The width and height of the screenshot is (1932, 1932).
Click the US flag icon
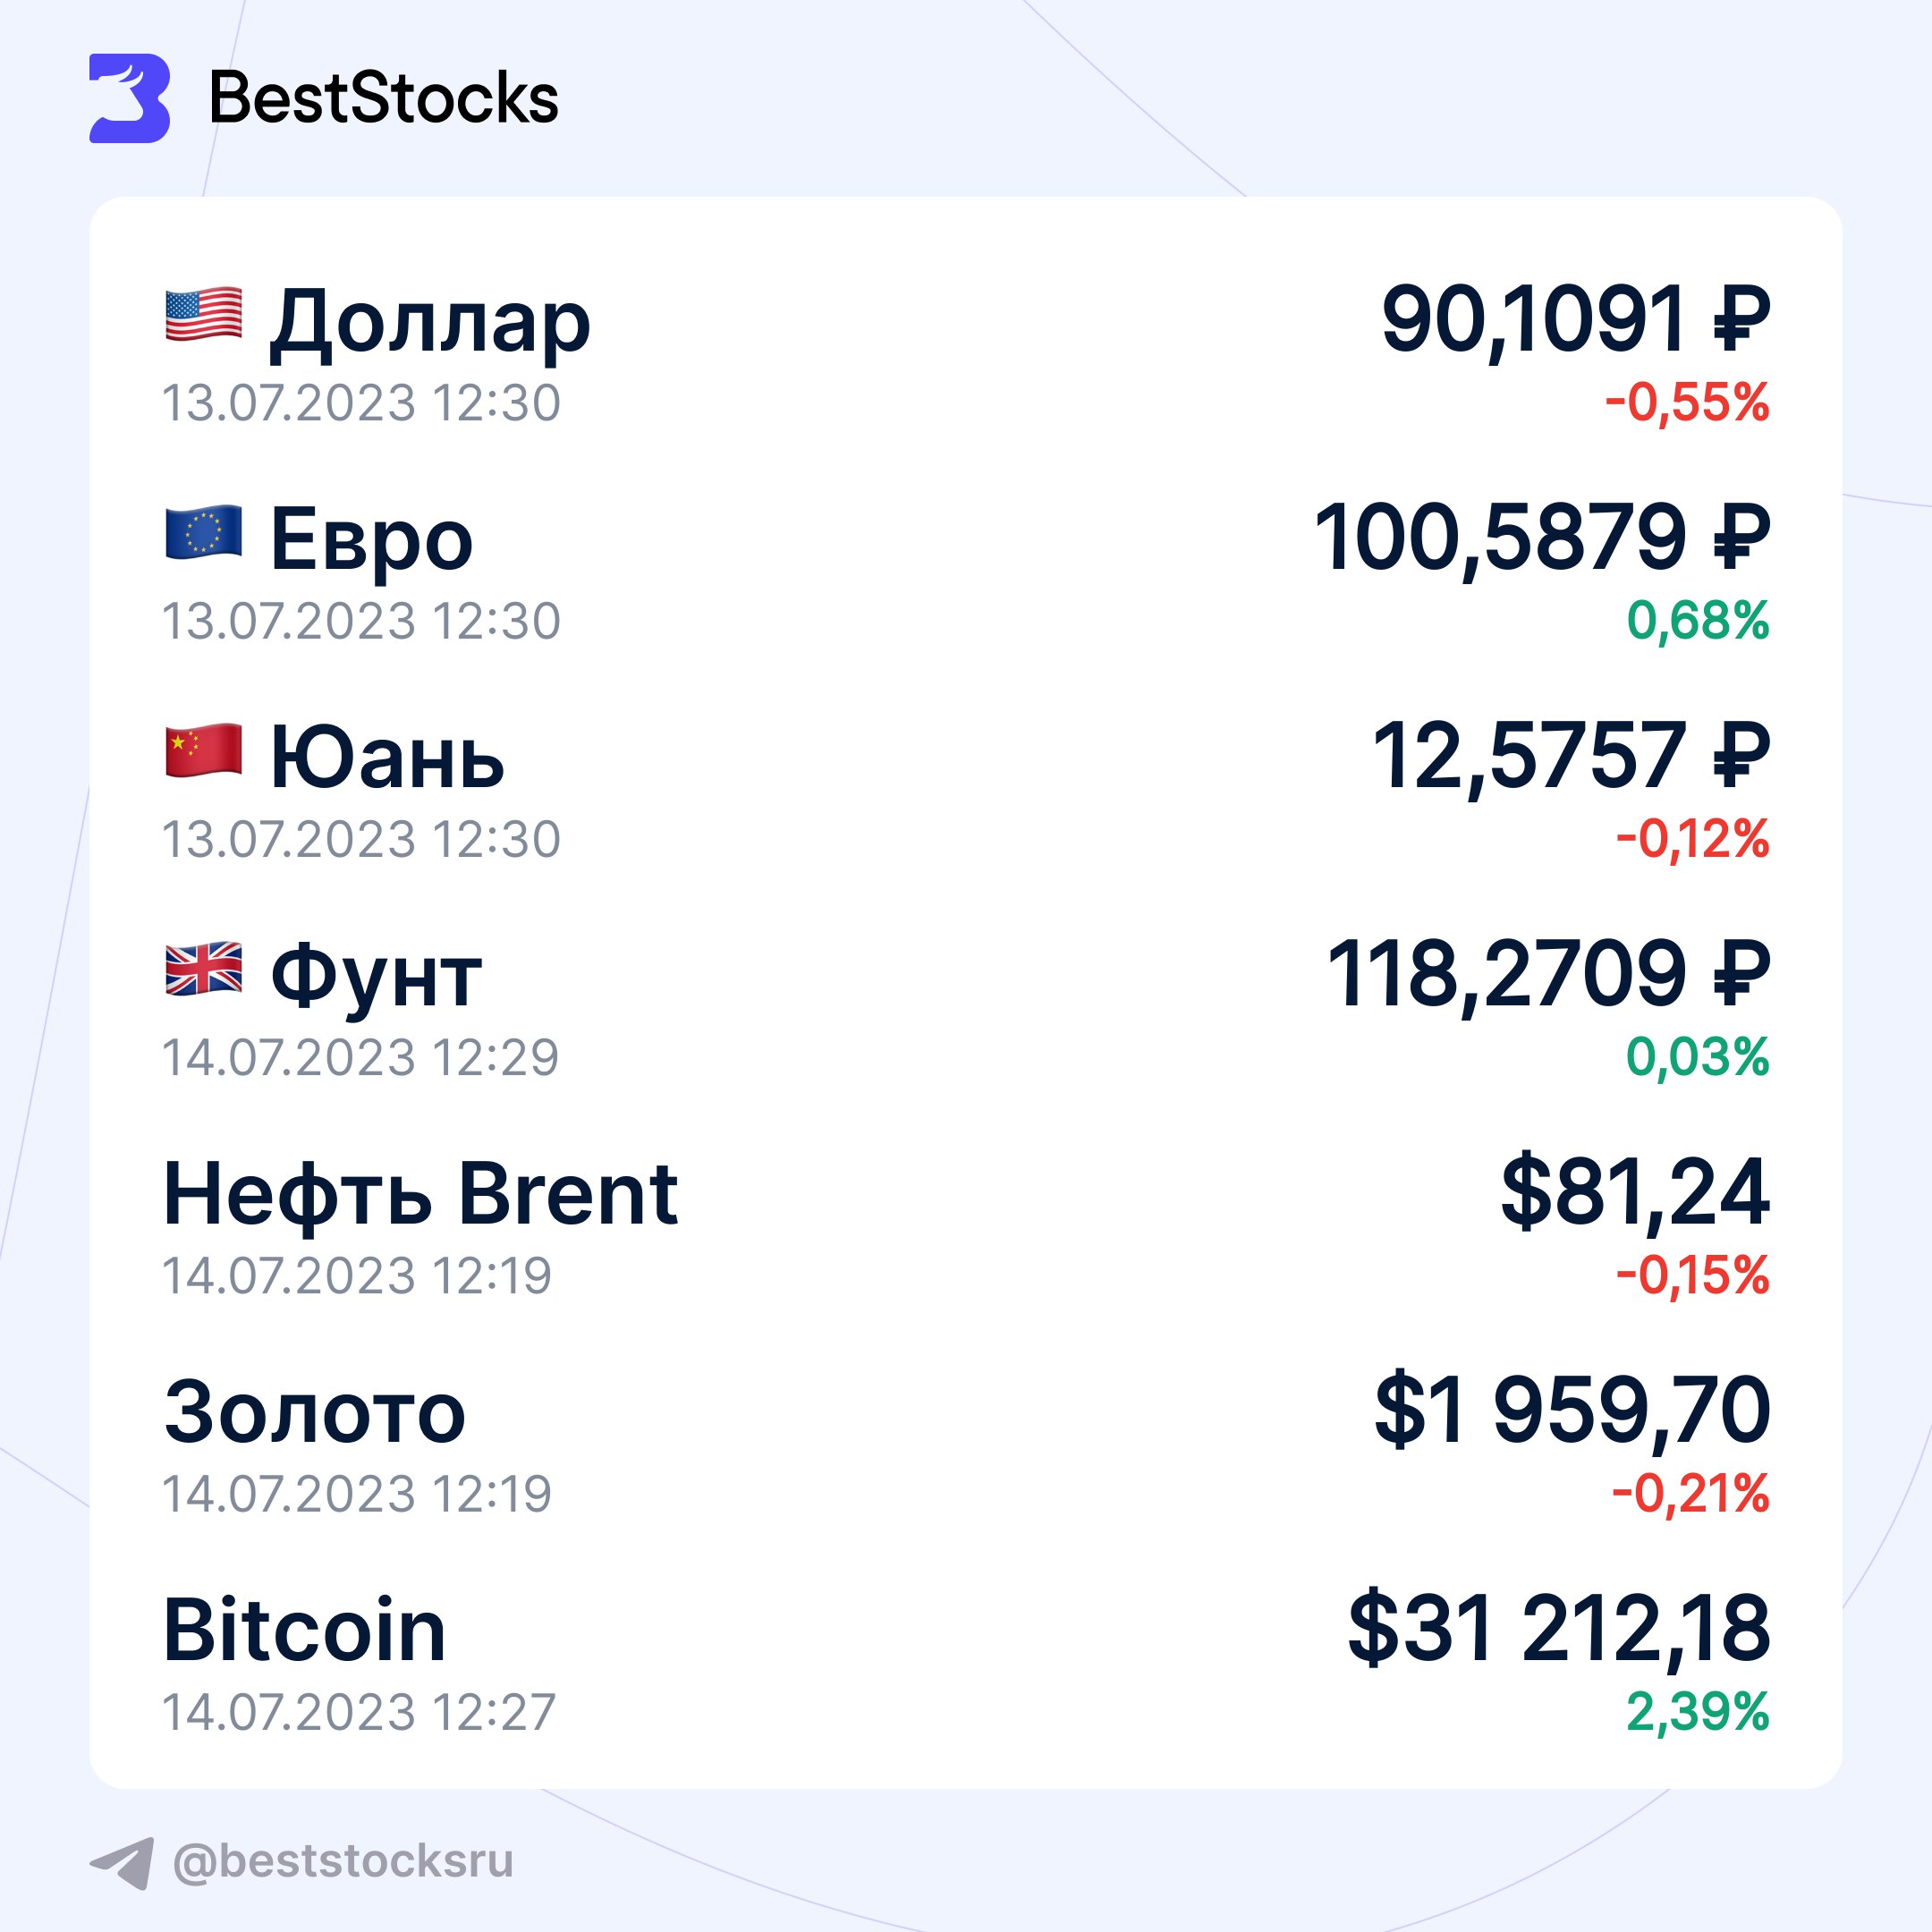pos(203,314)
